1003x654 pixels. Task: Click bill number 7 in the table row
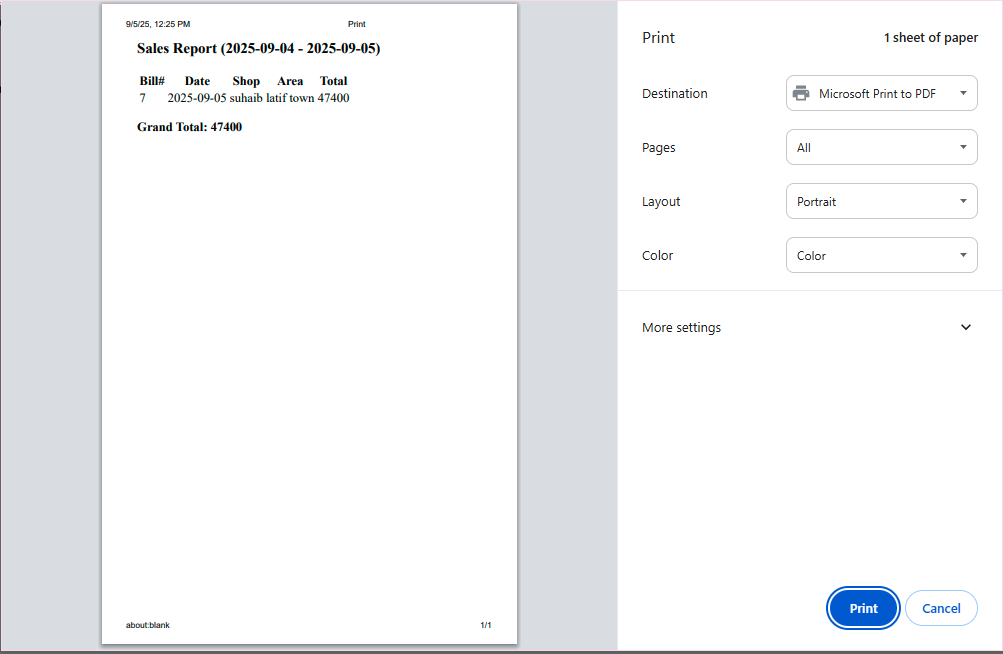pyautogui.click(x=142, y=98)
